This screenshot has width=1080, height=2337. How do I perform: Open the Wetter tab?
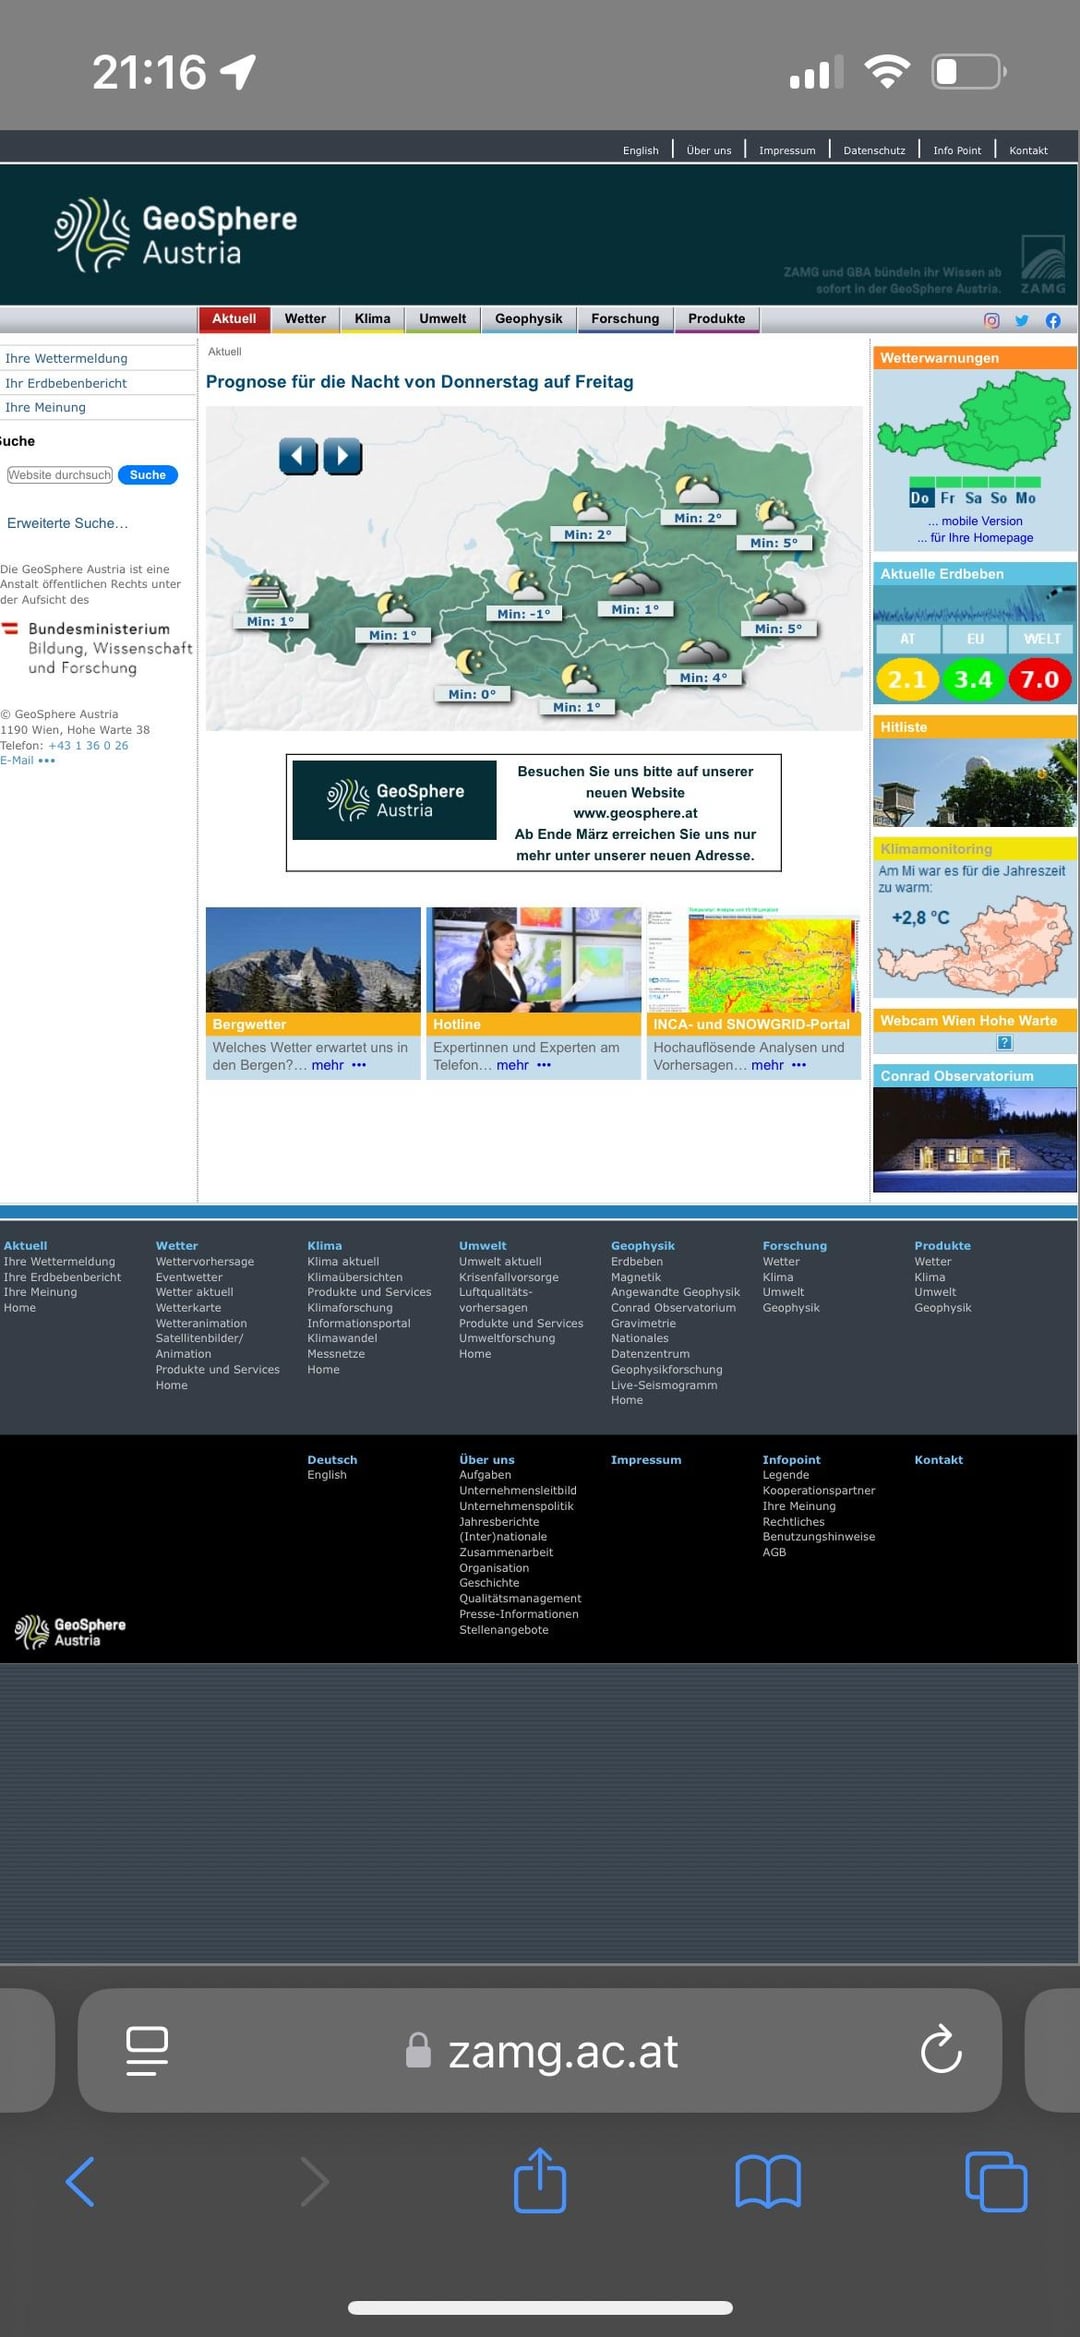305,319
